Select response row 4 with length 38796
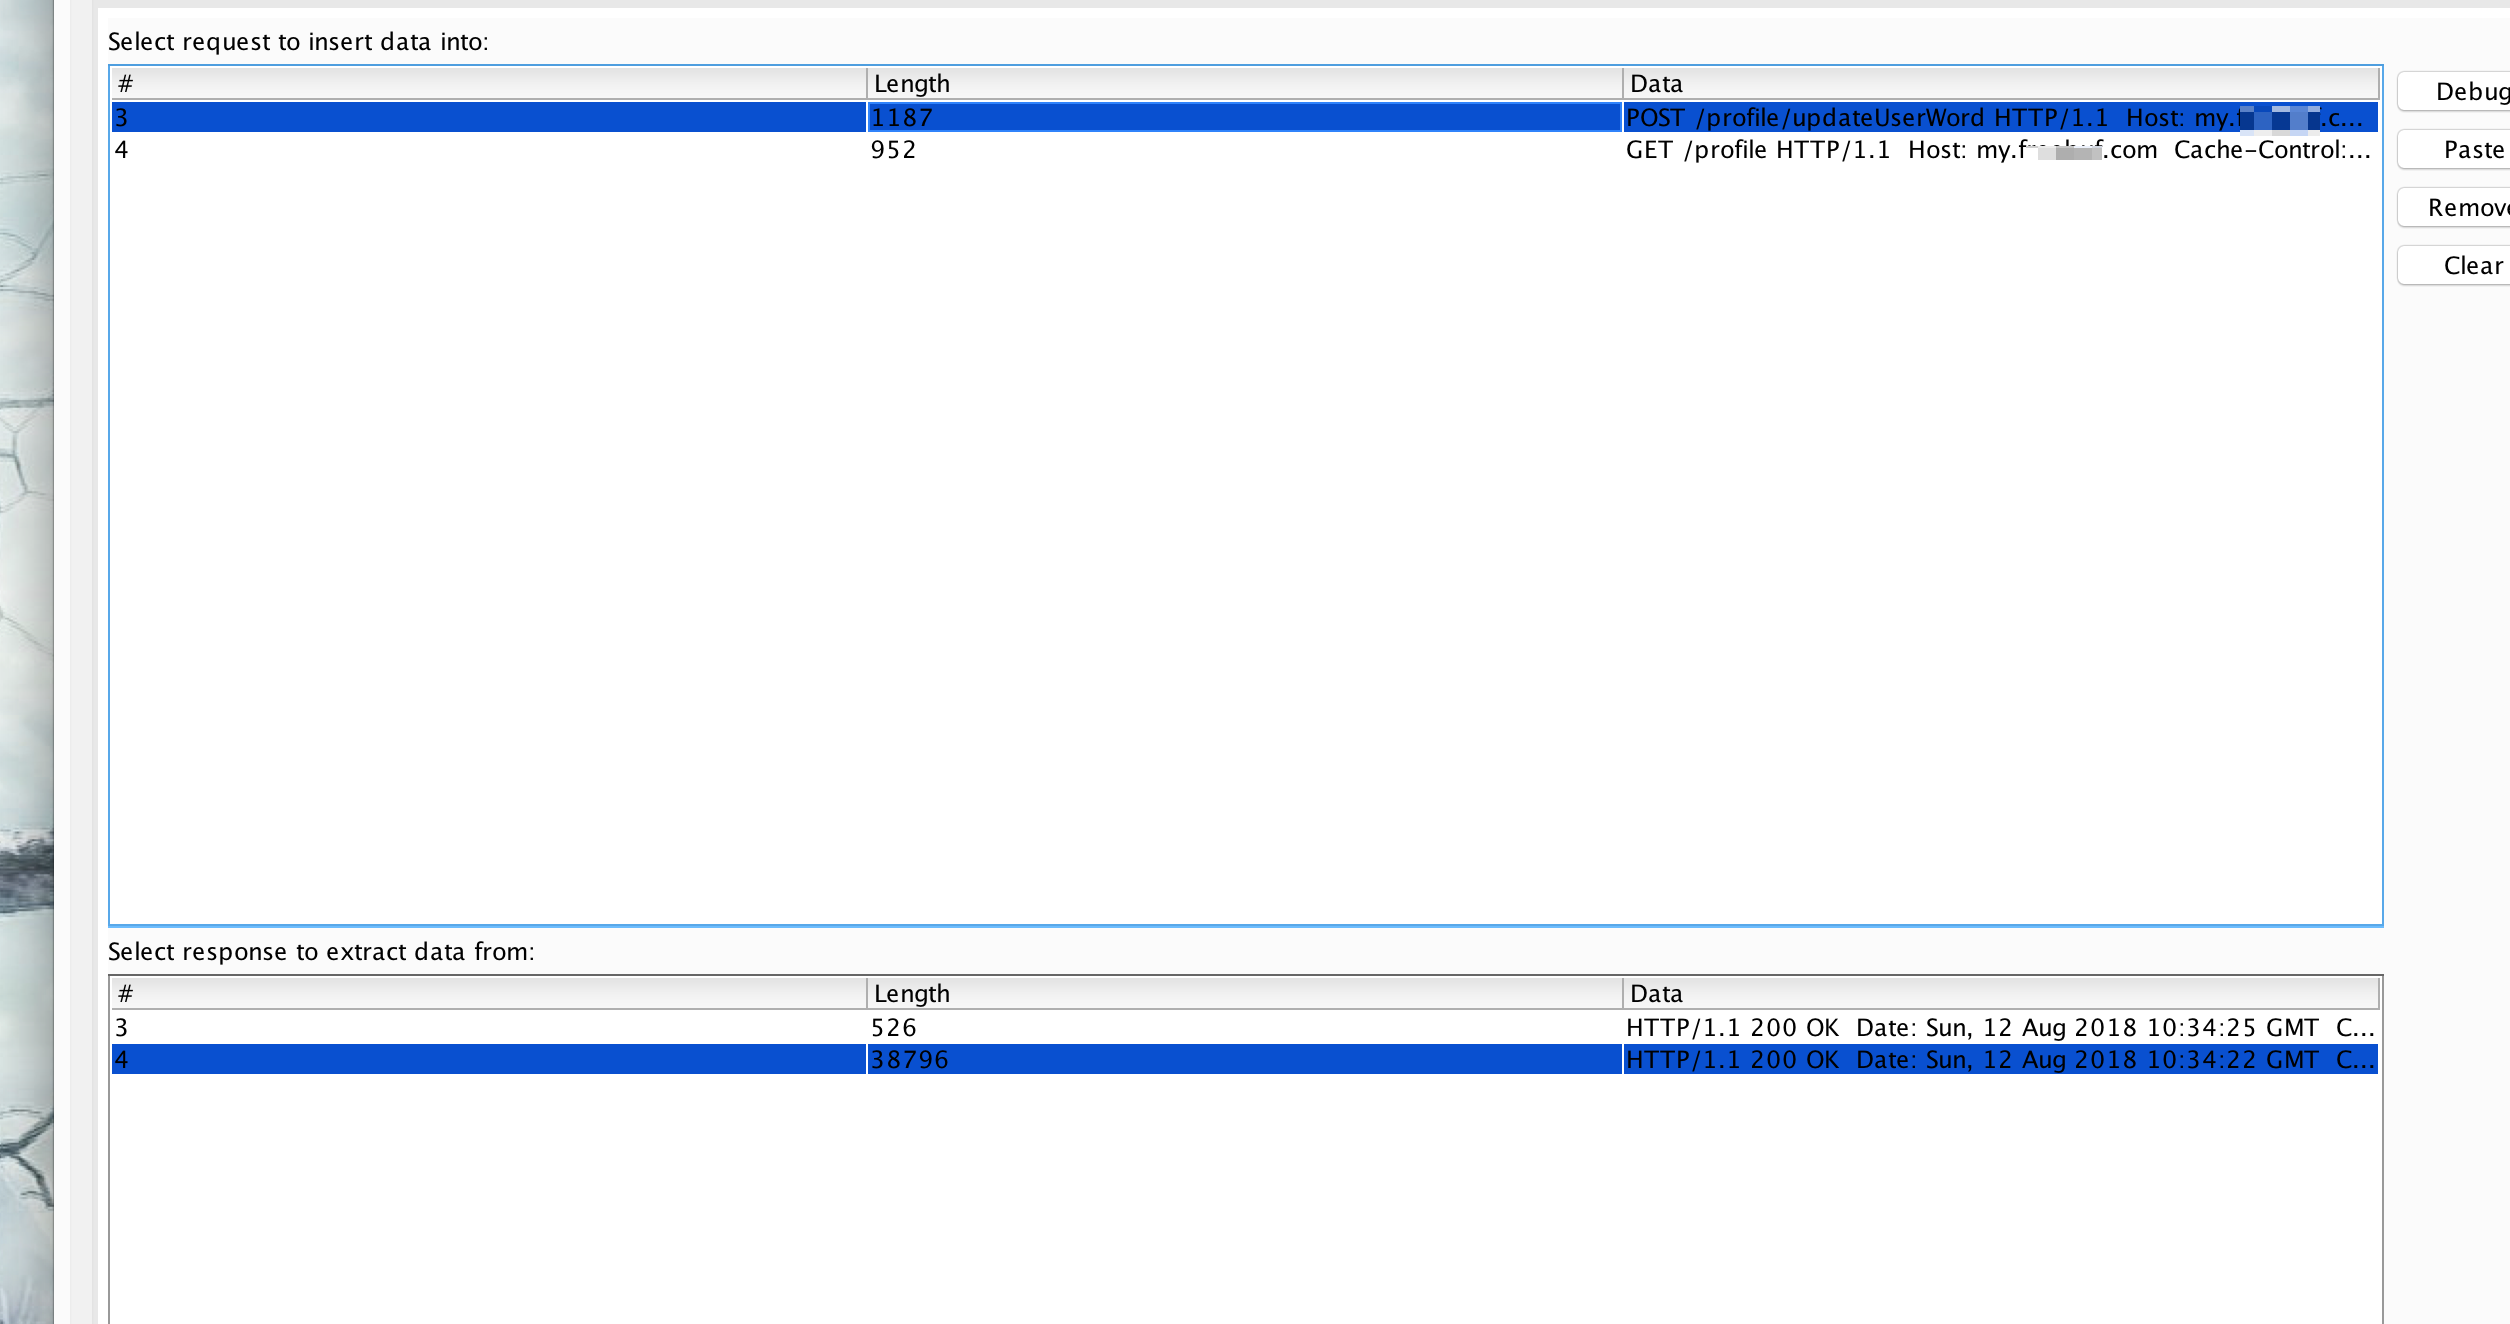Screen dimensions: 2510x1324 (908, 1060)
